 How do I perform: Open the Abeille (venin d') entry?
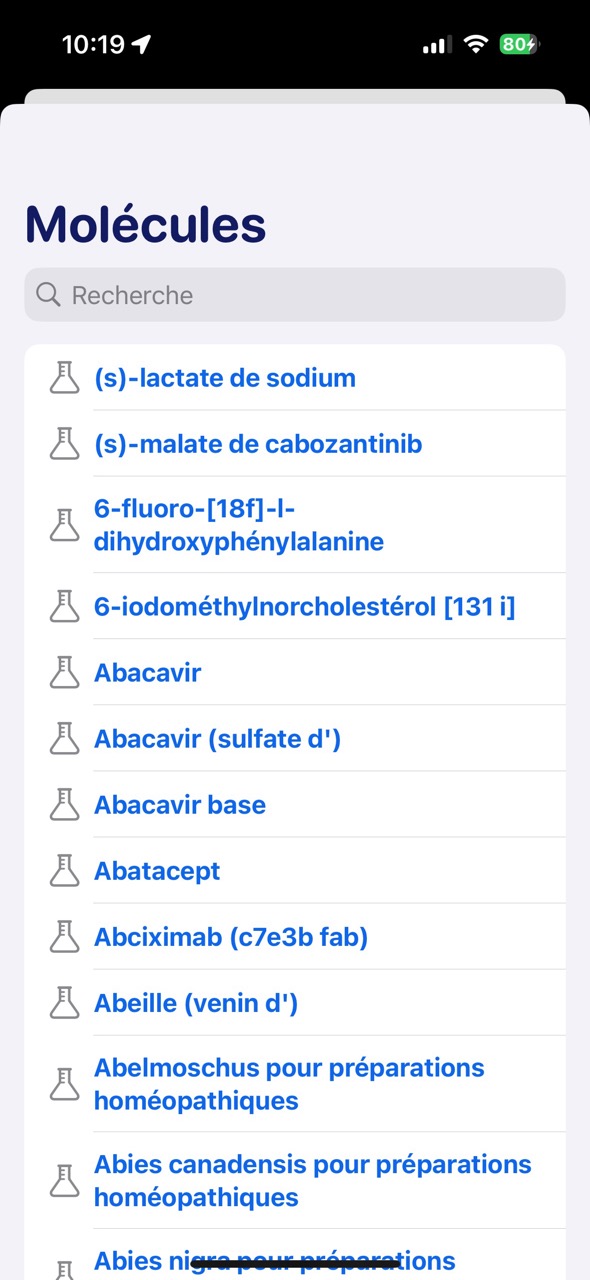(x=195, y=1002)
